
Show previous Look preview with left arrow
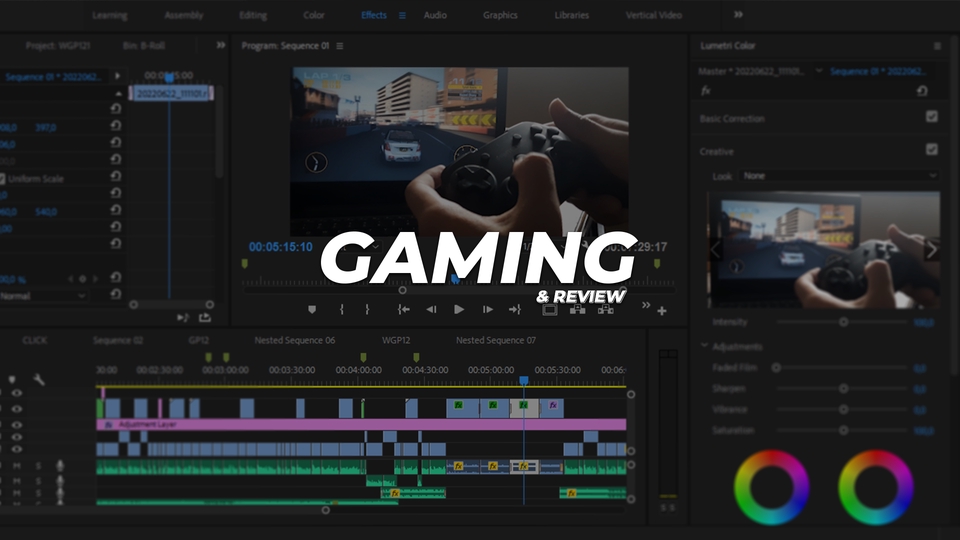pos(715,250)
